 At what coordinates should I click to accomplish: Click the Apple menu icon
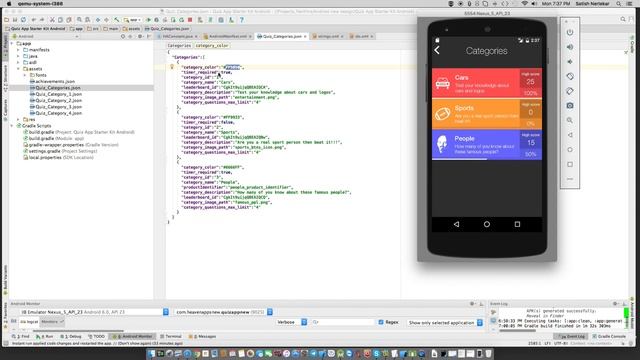9,4
